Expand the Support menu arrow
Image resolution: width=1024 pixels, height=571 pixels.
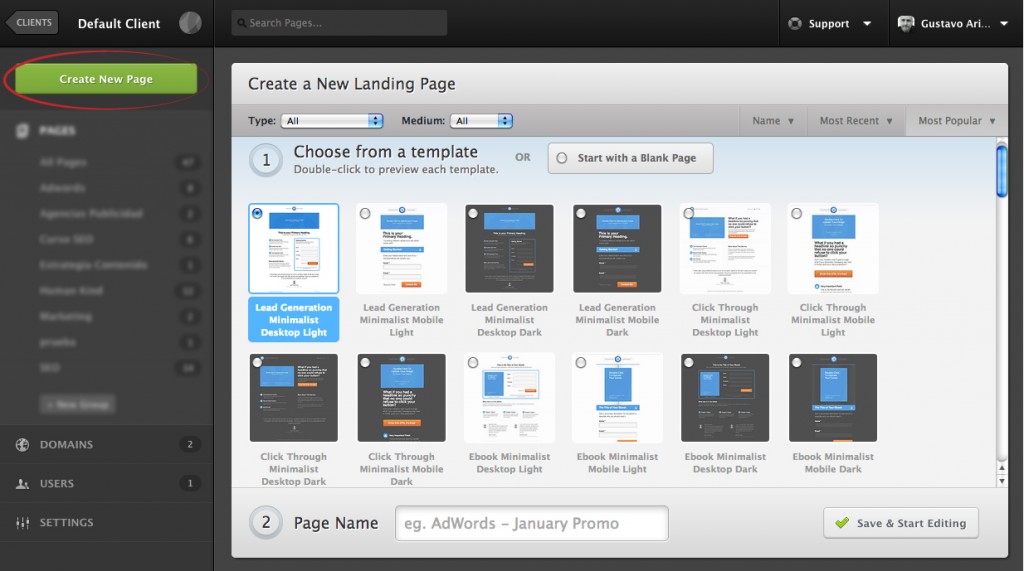[866, 24]
